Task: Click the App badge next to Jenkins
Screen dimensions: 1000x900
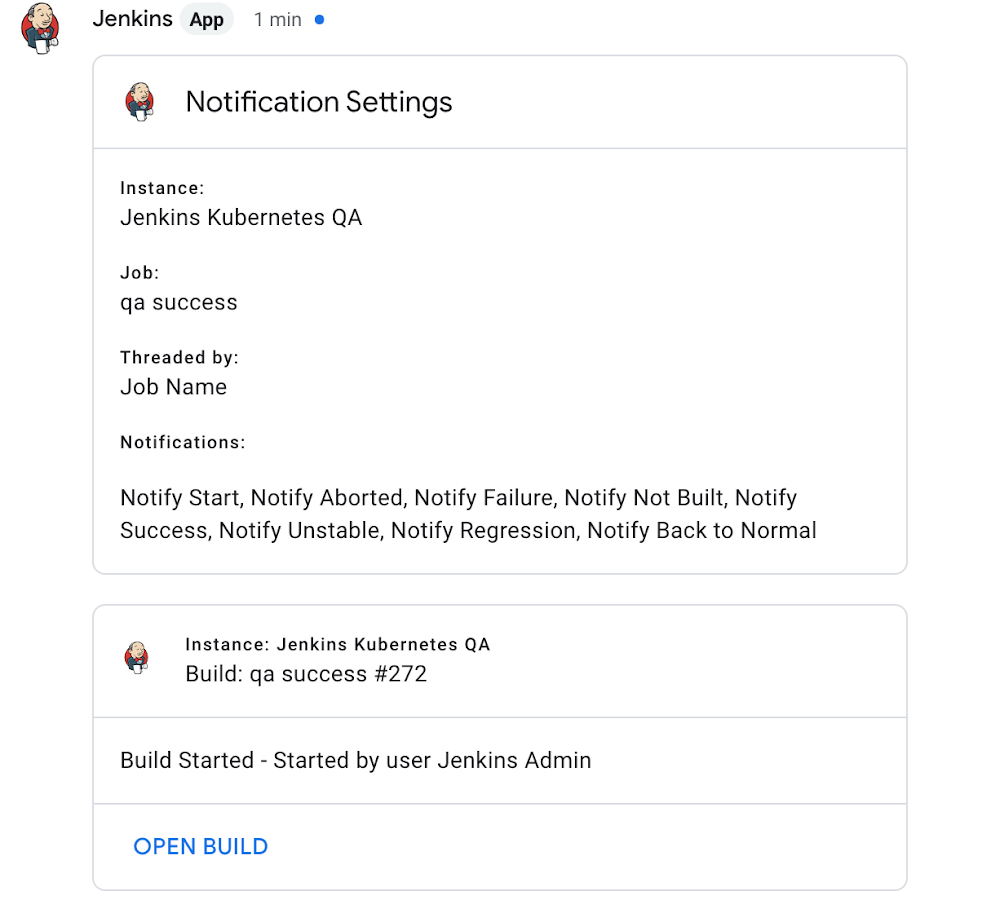Action: (x=206, y=19)
